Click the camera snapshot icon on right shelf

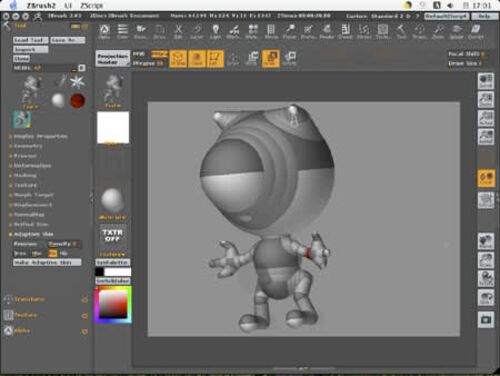coord(486,320)
